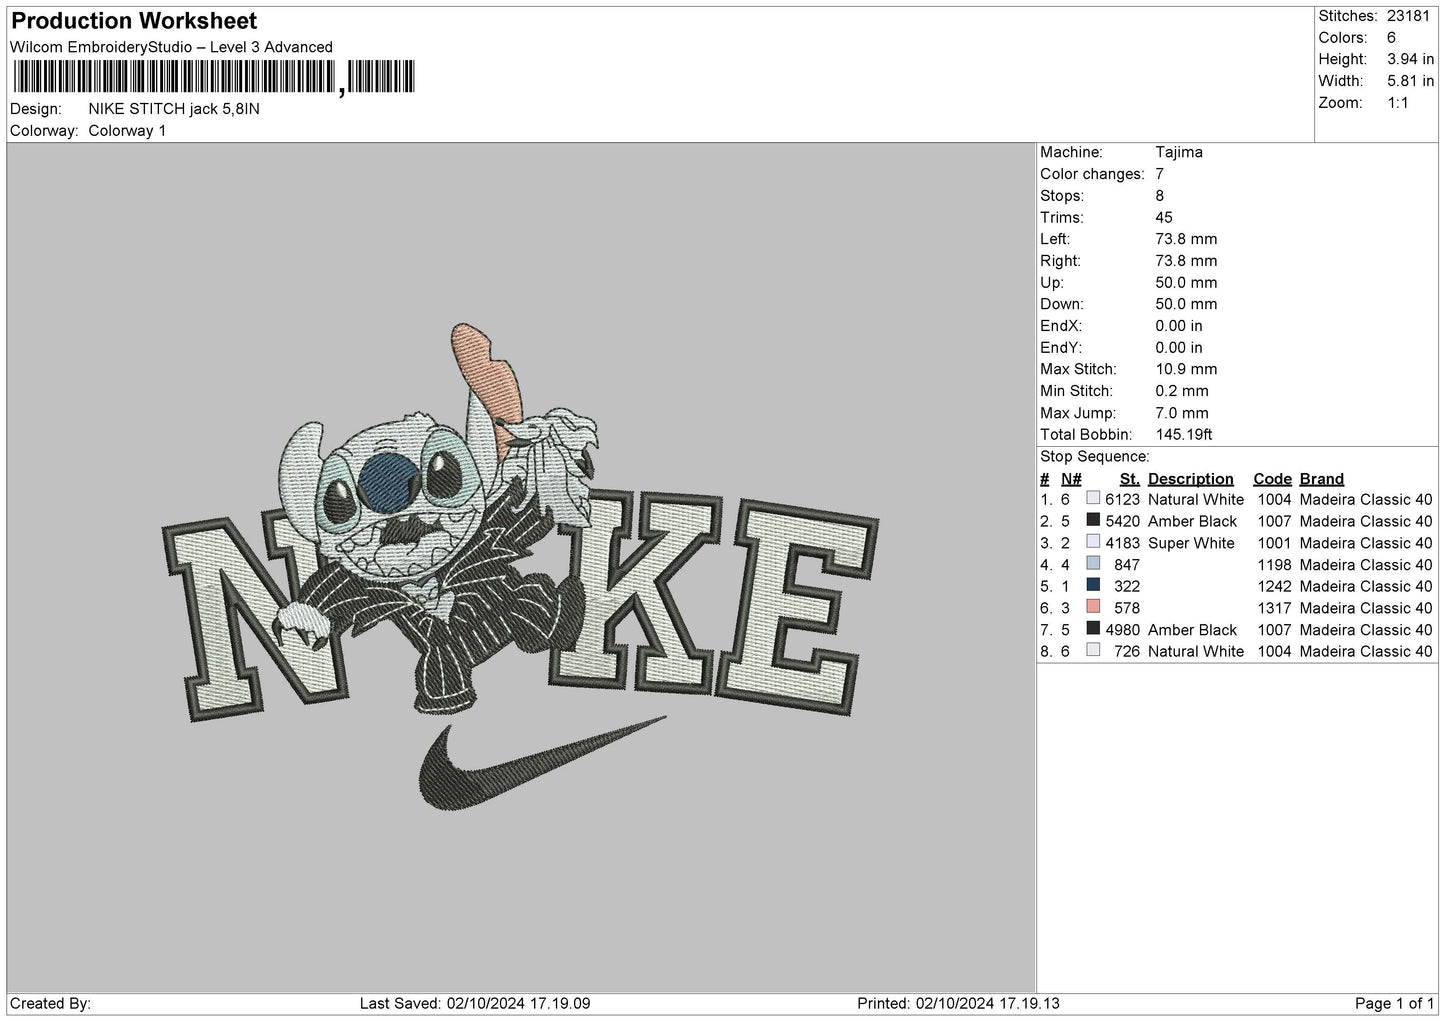Click the Height value 3.94 in

point(1410,59)
